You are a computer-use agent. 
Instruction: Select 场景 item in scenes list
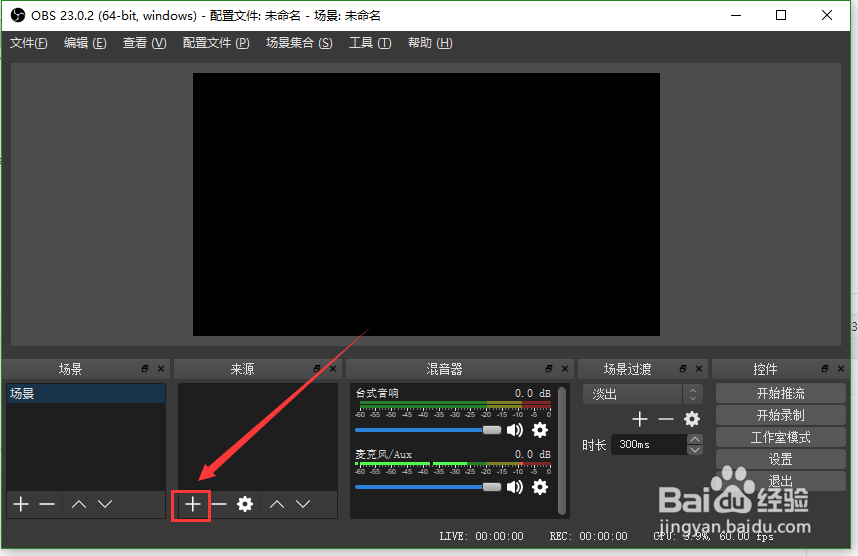(86, 393)
